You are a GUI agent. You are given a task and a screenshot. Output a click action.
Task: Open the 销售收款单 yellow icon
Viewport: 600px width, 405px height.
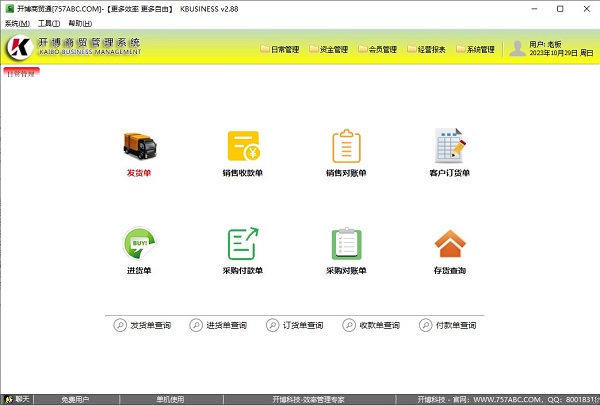[x=243, y=146]
